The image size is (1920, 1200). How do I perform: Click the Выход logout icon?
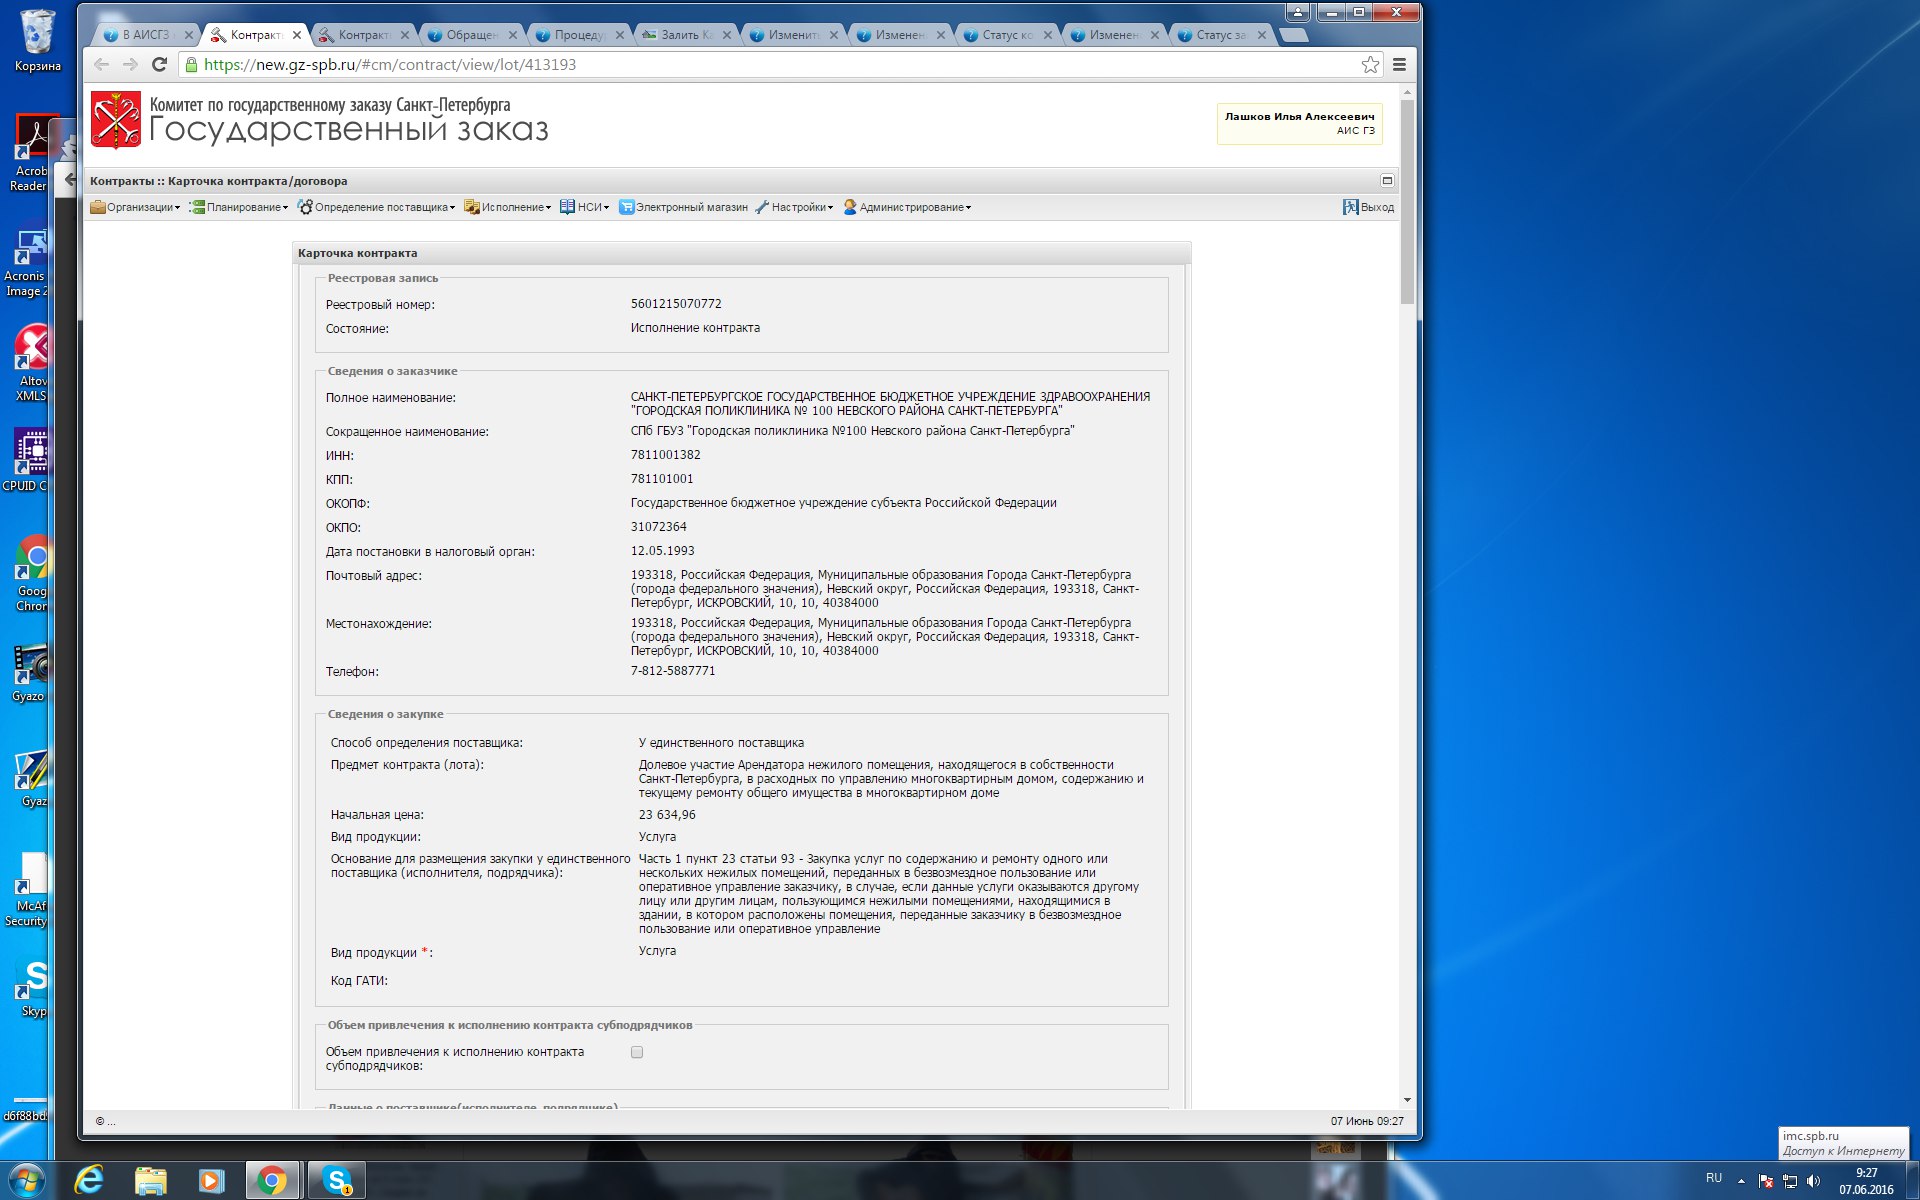(1350, 207)
